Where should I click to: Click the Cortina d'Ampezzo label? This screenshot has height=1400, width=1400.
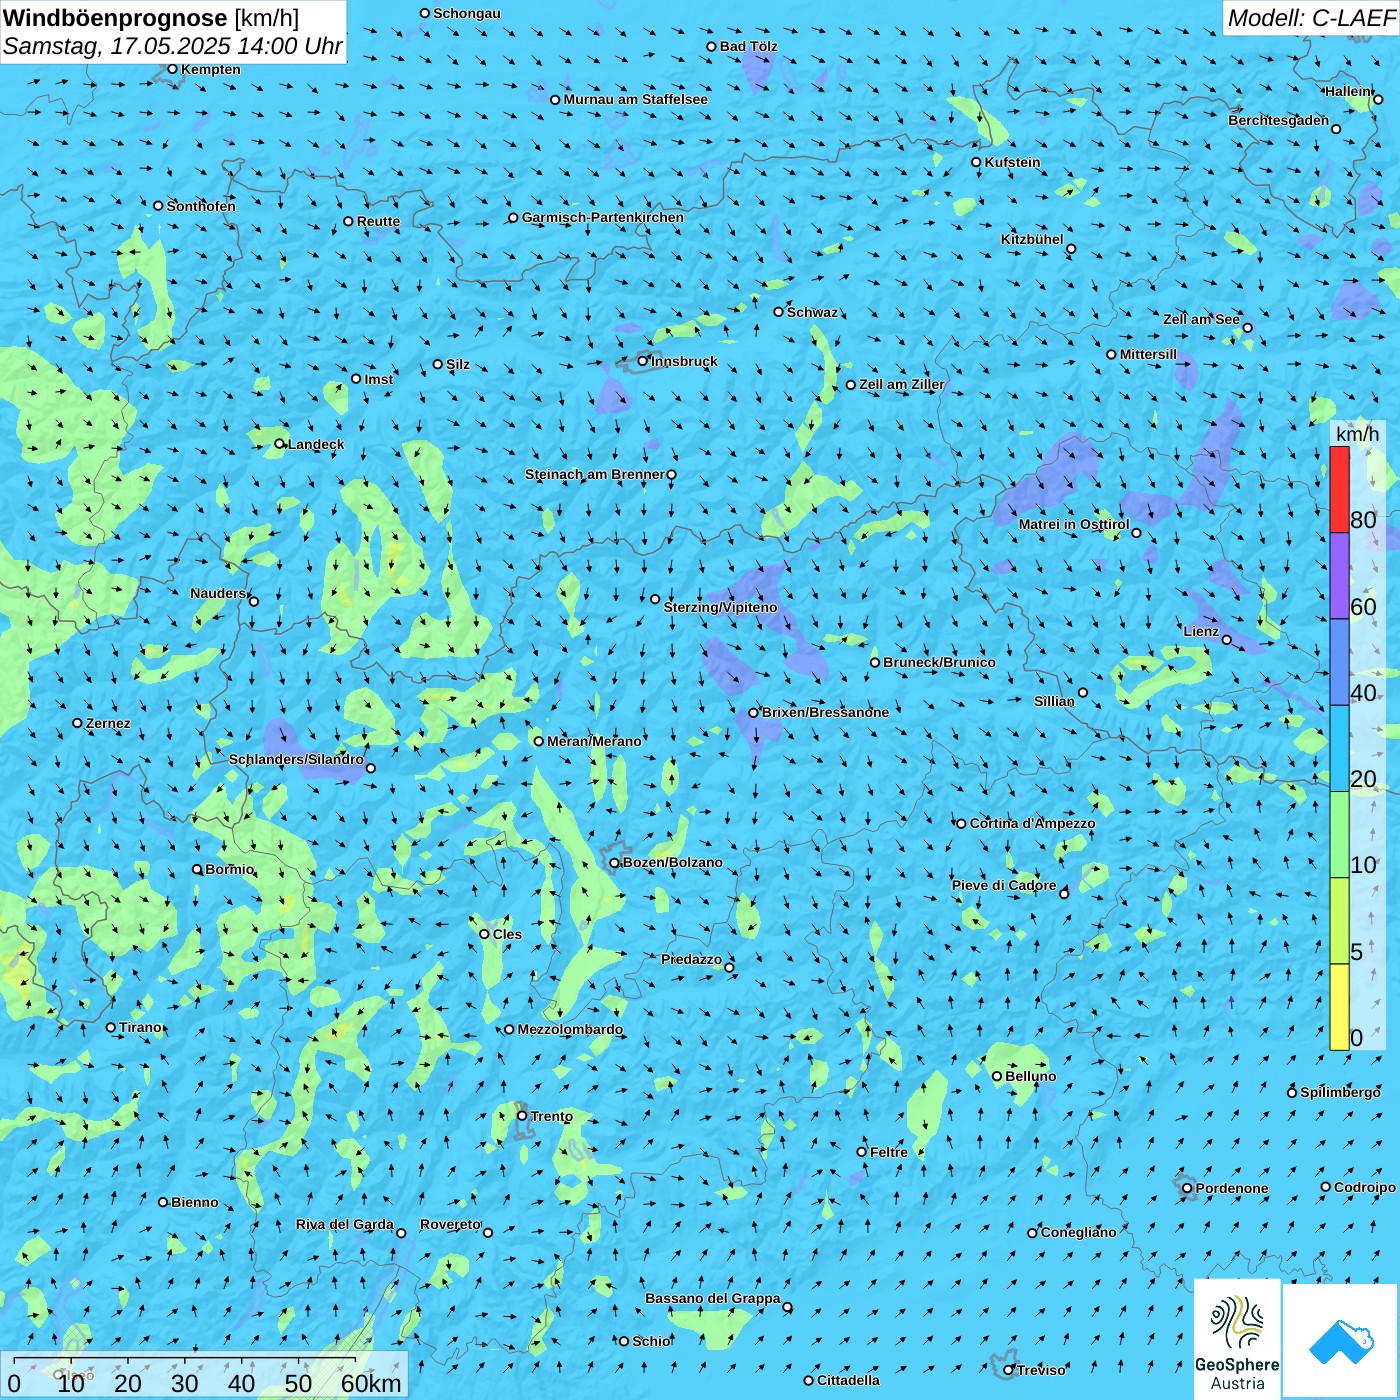coord(1032,823)
